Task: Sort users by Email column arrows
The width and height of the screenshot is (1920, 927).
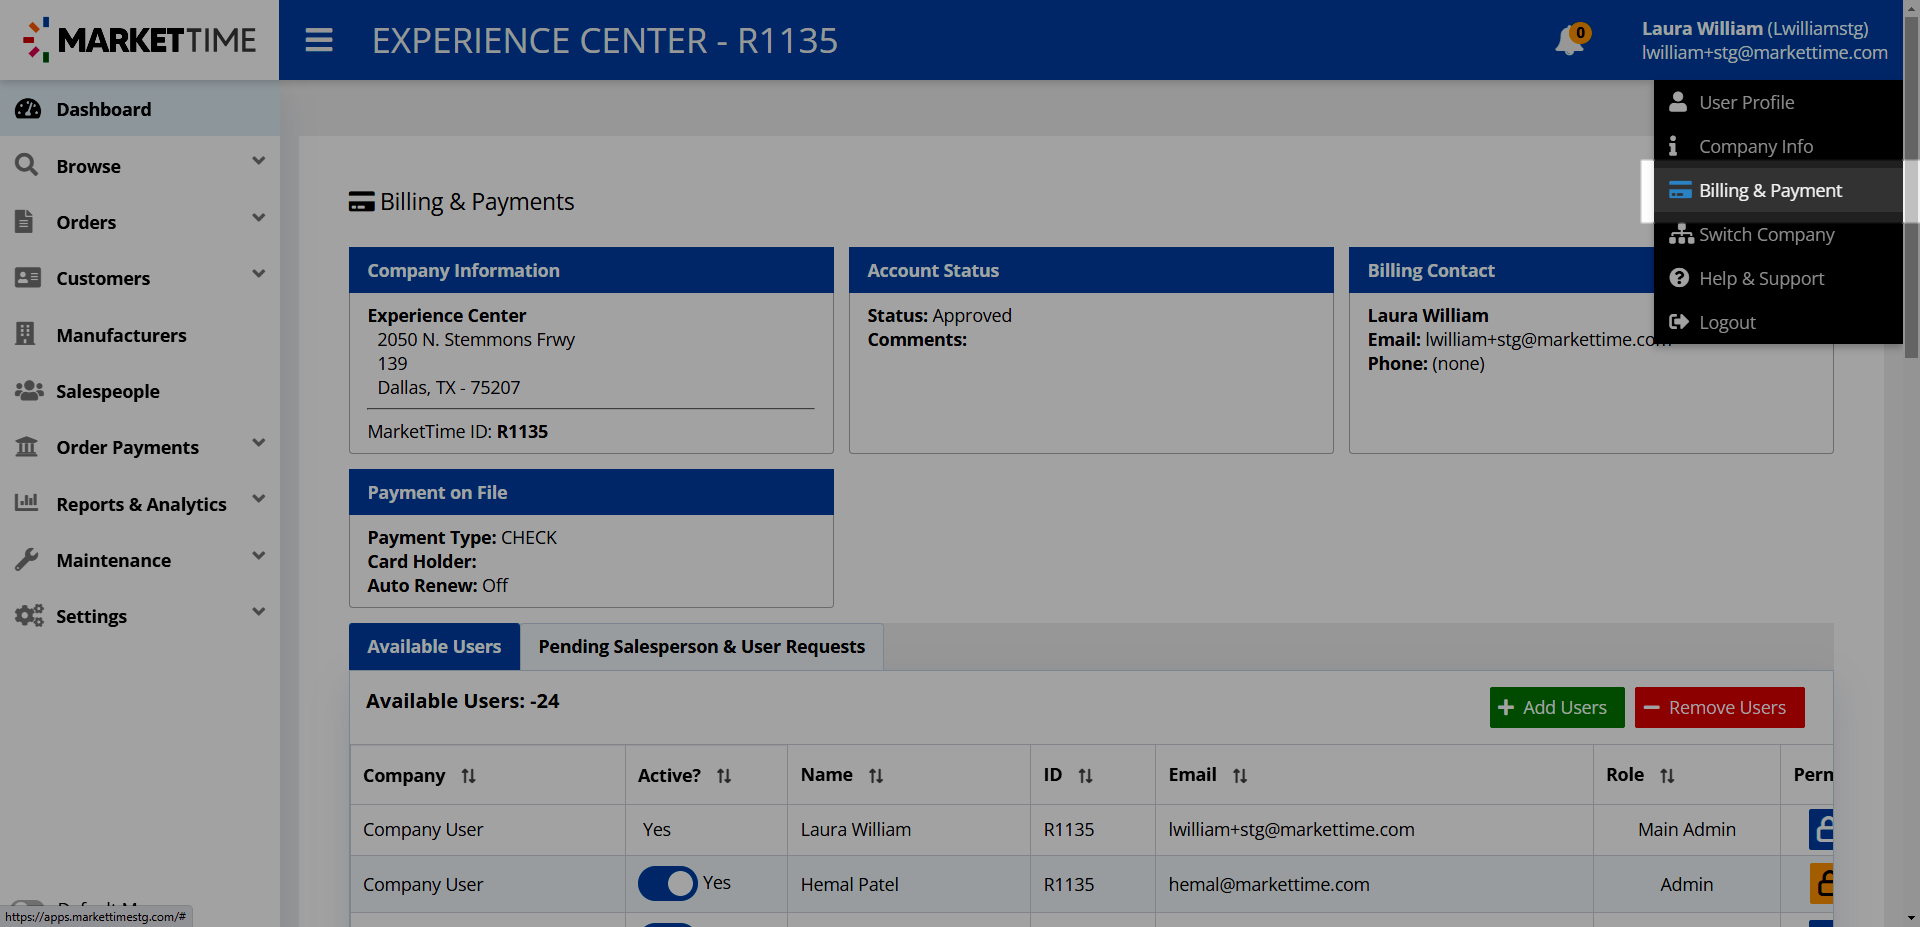Action: pyautogui.click(x=1240, y=776)
